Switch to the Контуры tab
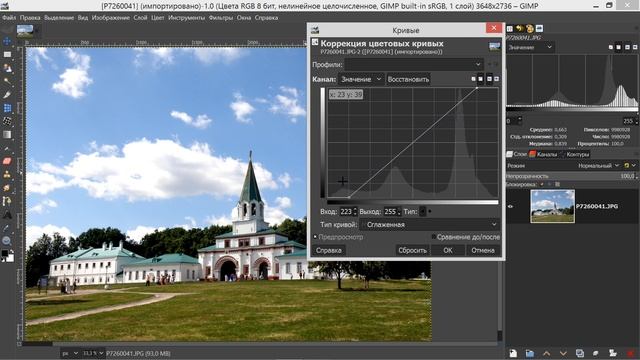The height and width of the screenshot is (360, 640). (x=574, y=154)
